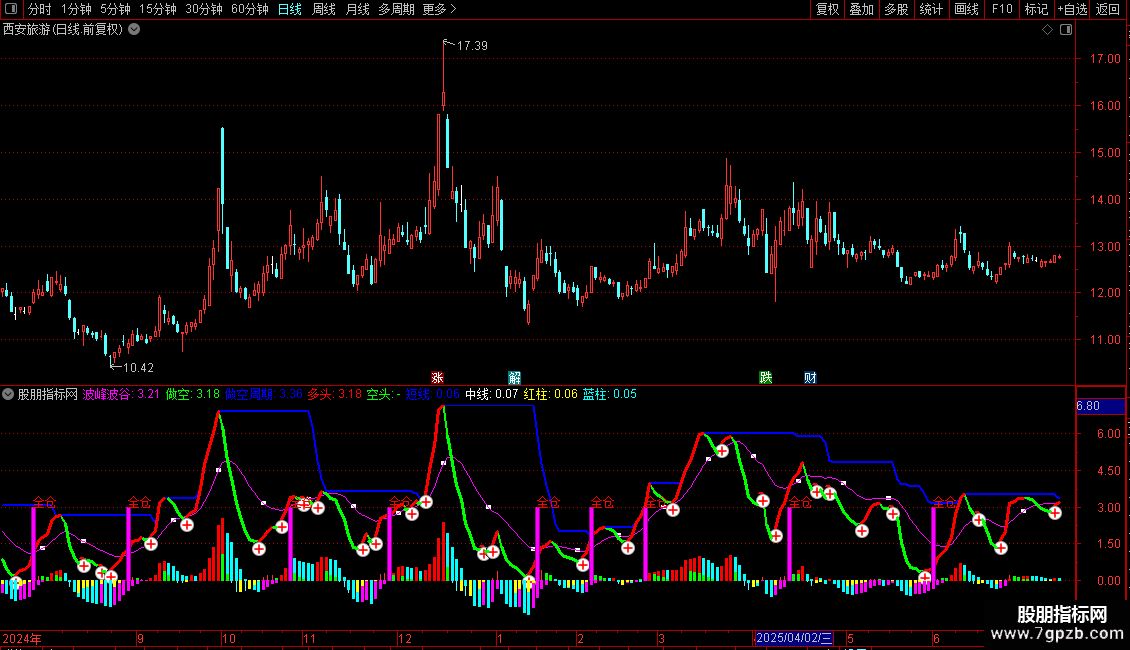Click the 复权 button
The width and height of the screenshot is (1130, 650).
coord(827,9)
